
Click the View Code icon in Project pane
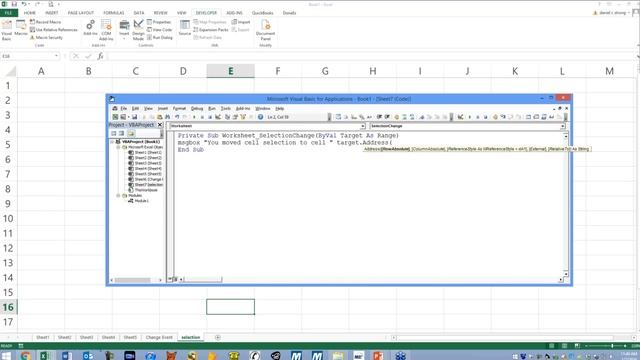[114, 133]
